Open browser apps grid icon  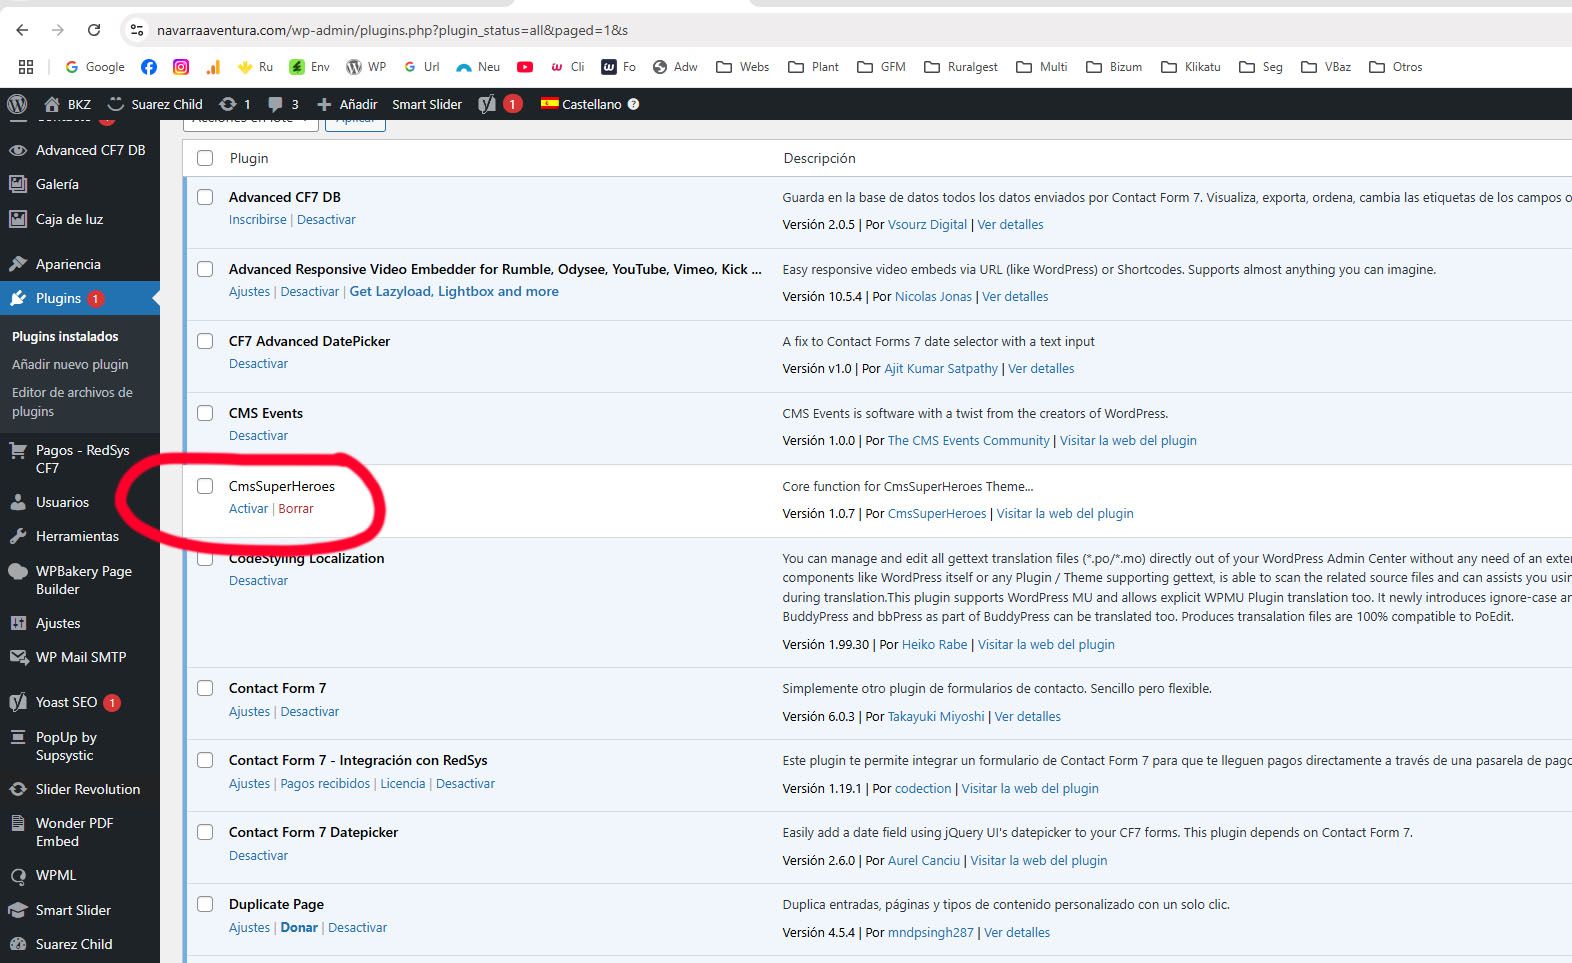click(x=26, y=67)
